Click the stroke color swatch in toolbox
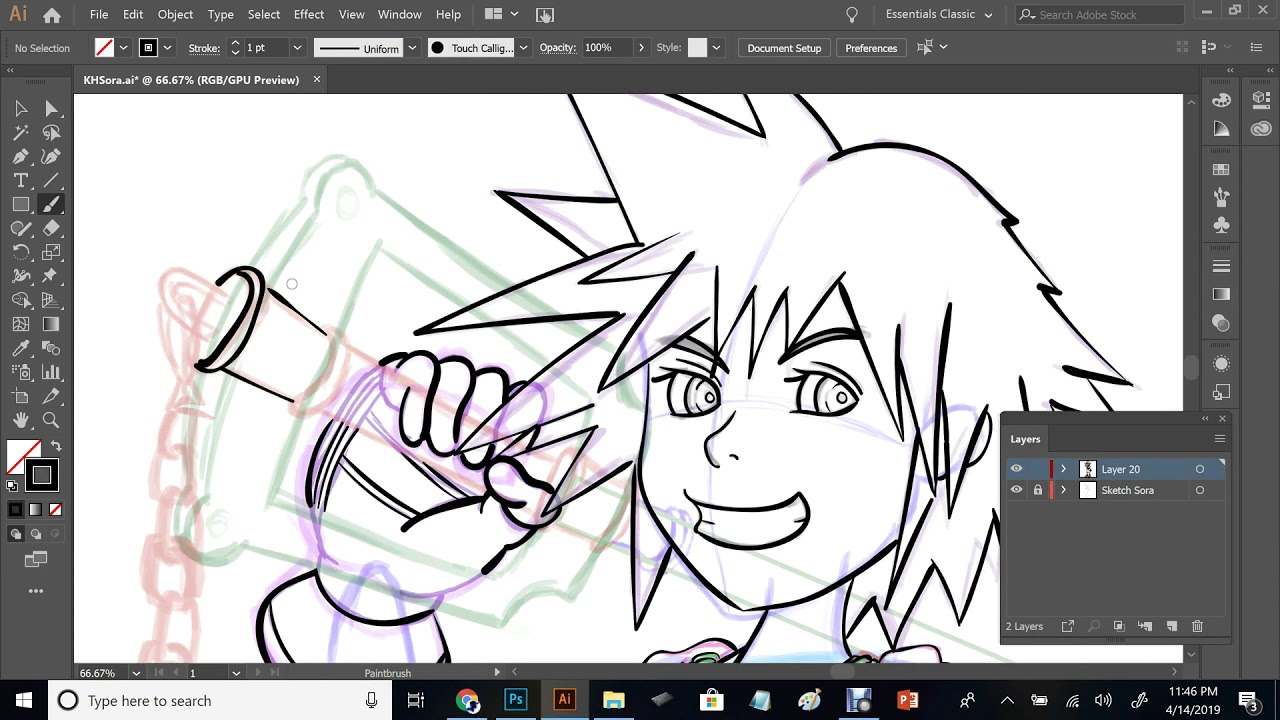 coord(41,475)
